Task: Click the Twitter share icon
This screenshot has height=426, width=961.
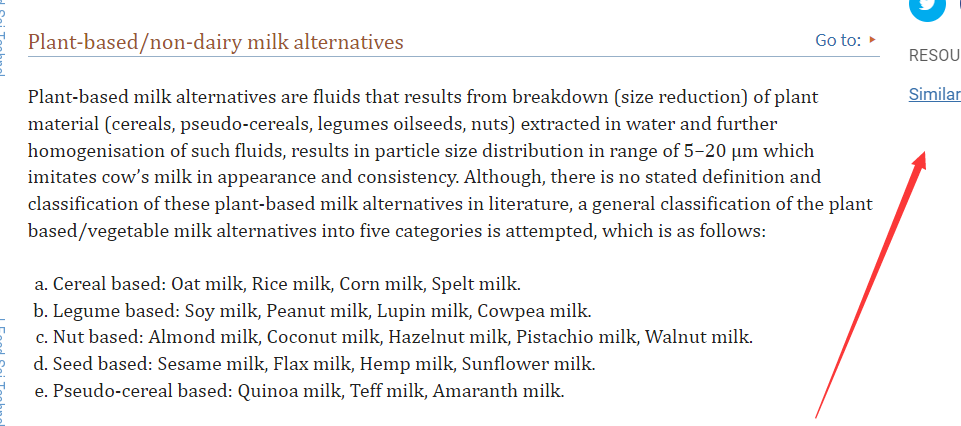Action: click(926, 6)
